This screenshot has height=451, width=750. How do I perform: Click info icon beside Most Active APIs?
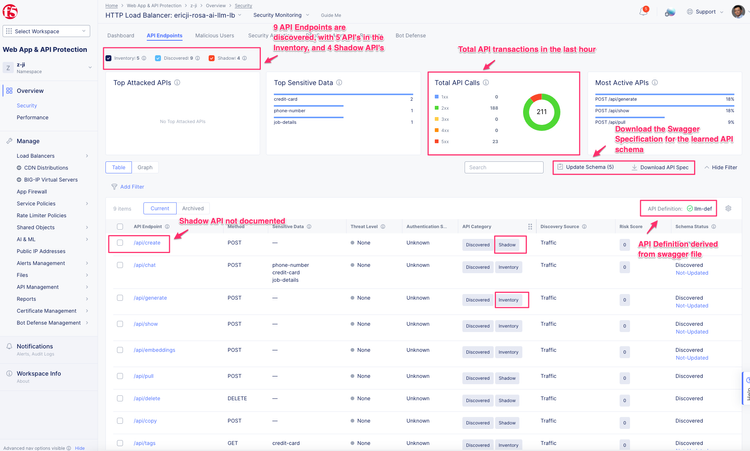tap(655, 83)
